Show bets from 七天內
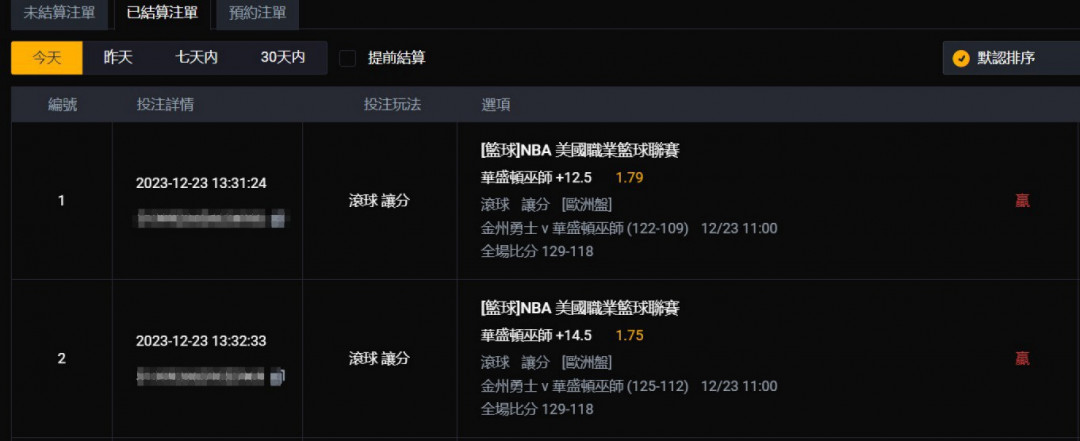1080x441 pixels. coord(196,58)
